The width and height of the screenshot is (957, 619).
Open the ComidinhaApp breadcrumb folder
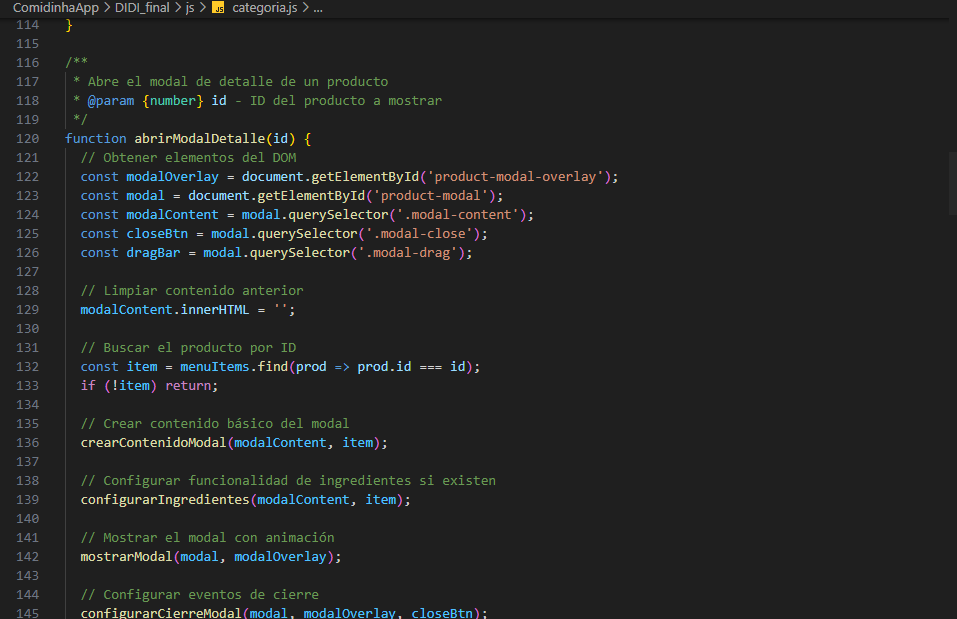(55, 7)
